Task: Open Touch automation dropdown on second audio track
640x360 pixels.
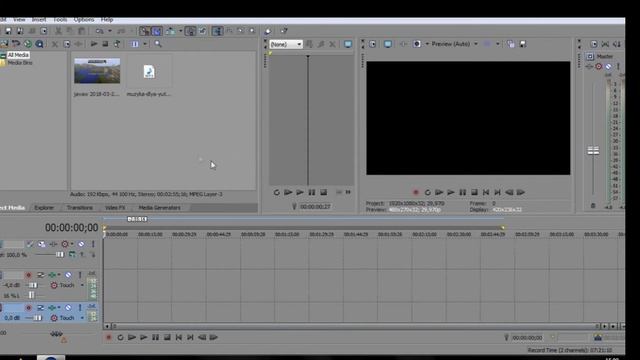Action: [82, 318]
